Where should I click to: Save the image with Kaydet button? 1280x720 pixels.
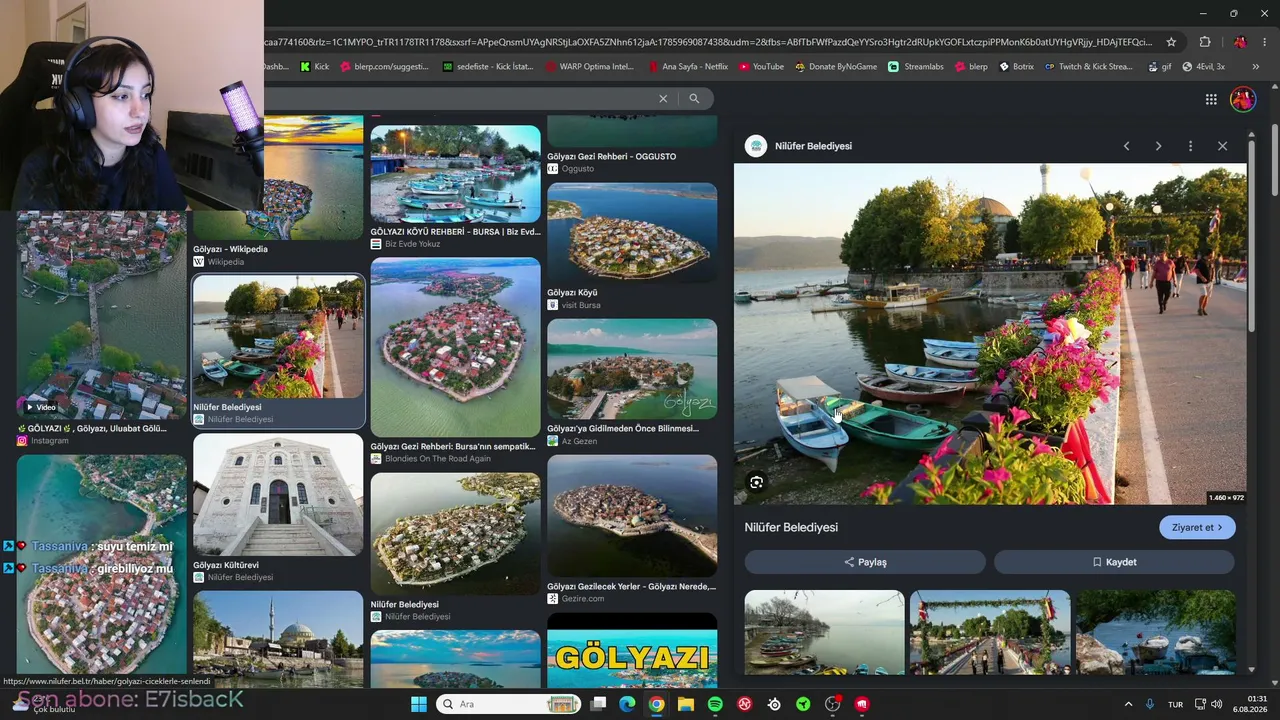click(x=1114, y=562)
